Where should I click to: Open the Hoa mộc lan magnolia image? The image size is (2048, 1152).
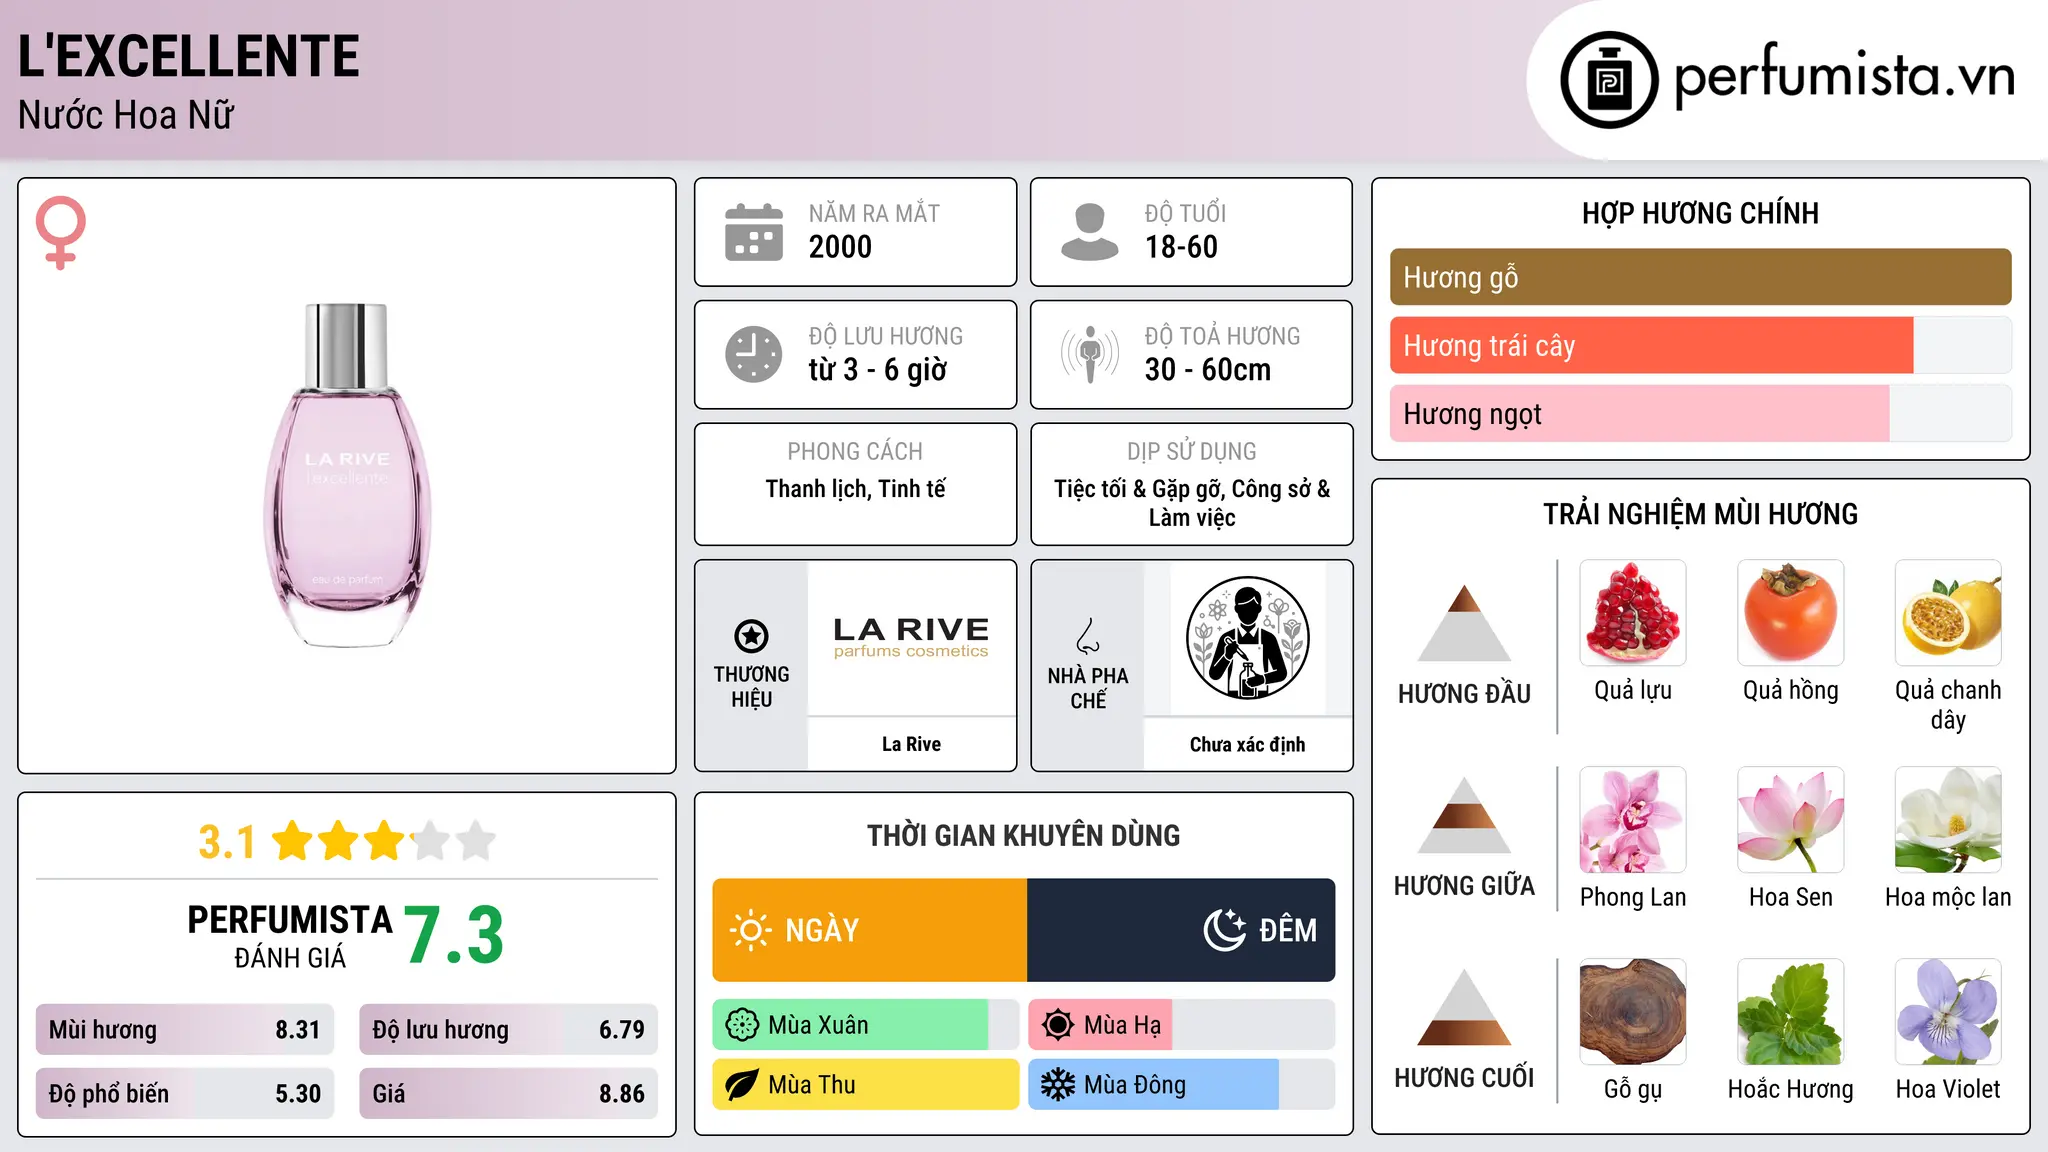[1948, 820]
